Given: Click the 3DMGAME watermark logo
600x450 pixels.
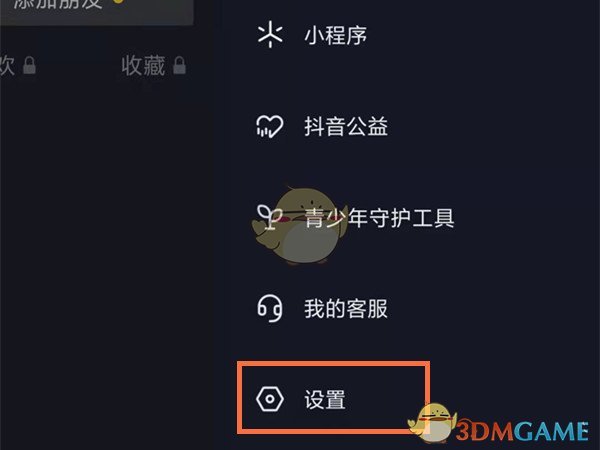Looking at the screenshot, I should pos(522,430).
